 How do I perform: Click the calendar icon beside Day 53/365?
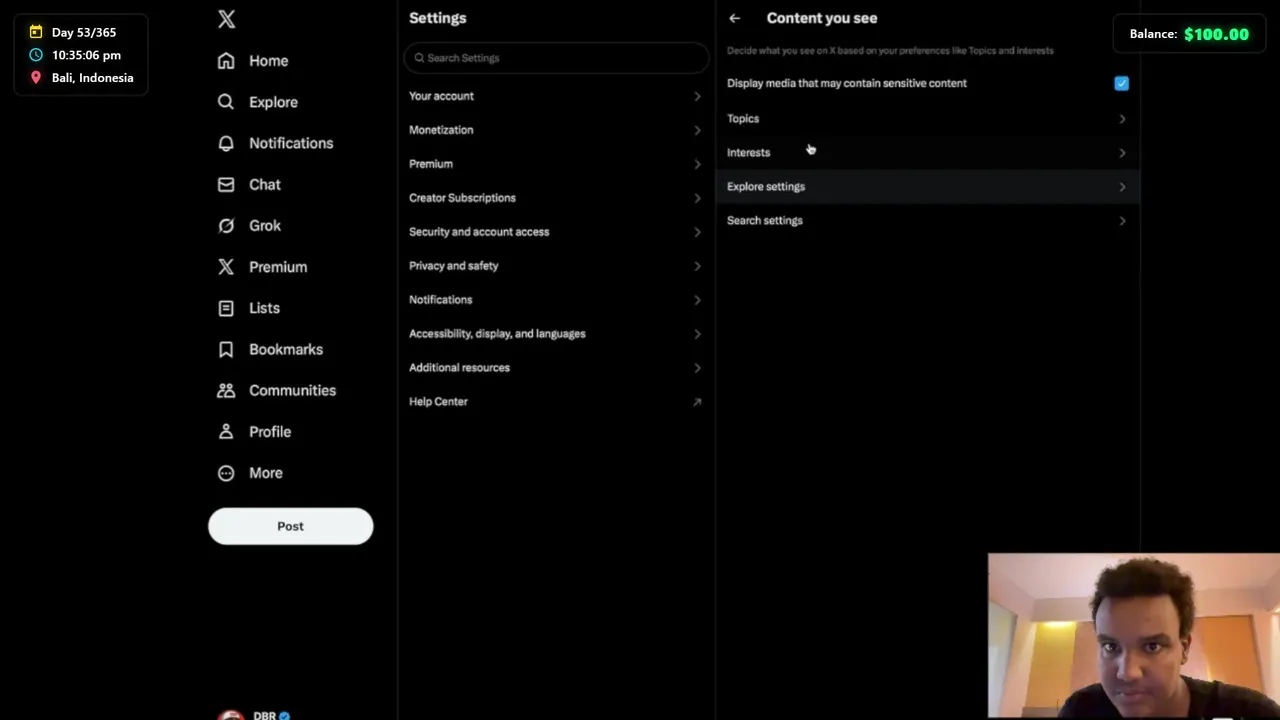[x=36, y=32]
